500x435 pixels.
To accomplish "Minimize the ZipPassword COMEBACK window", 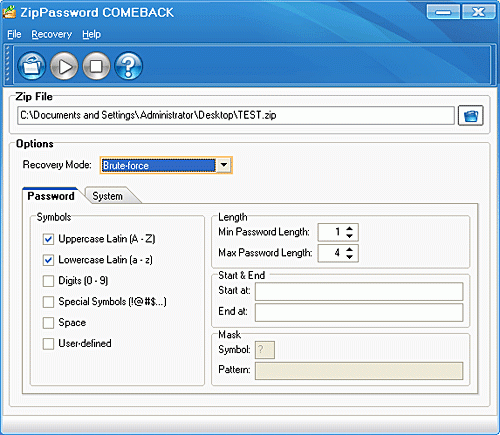I will pos(443,12).
